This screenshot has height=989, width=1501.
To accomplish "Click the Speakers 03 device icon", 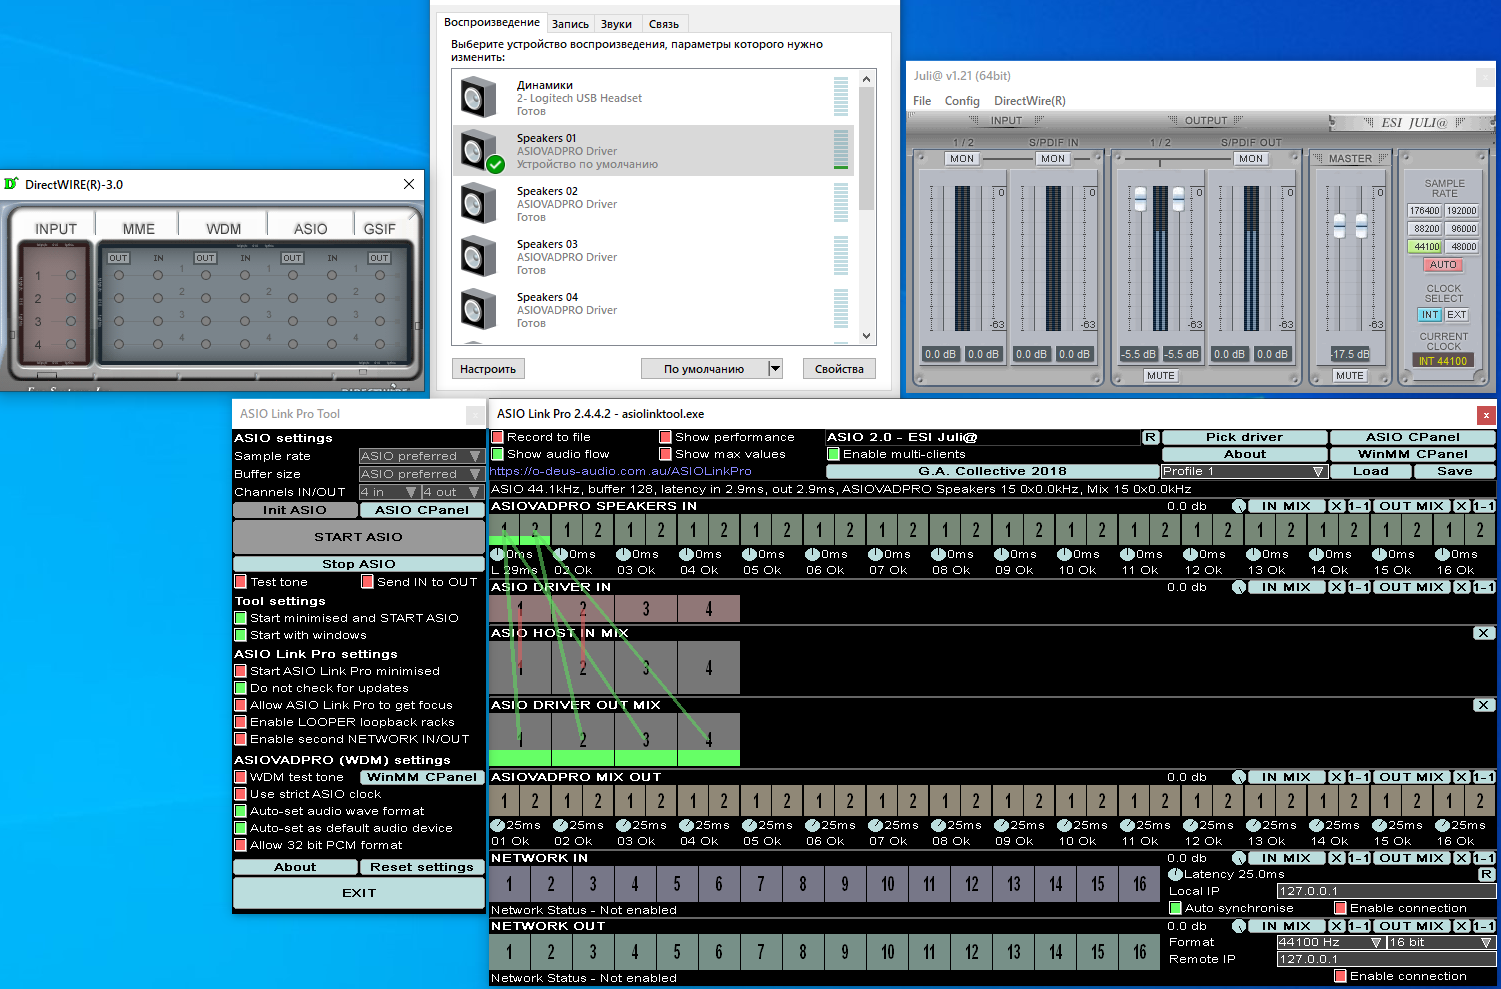I will point(478,257).
